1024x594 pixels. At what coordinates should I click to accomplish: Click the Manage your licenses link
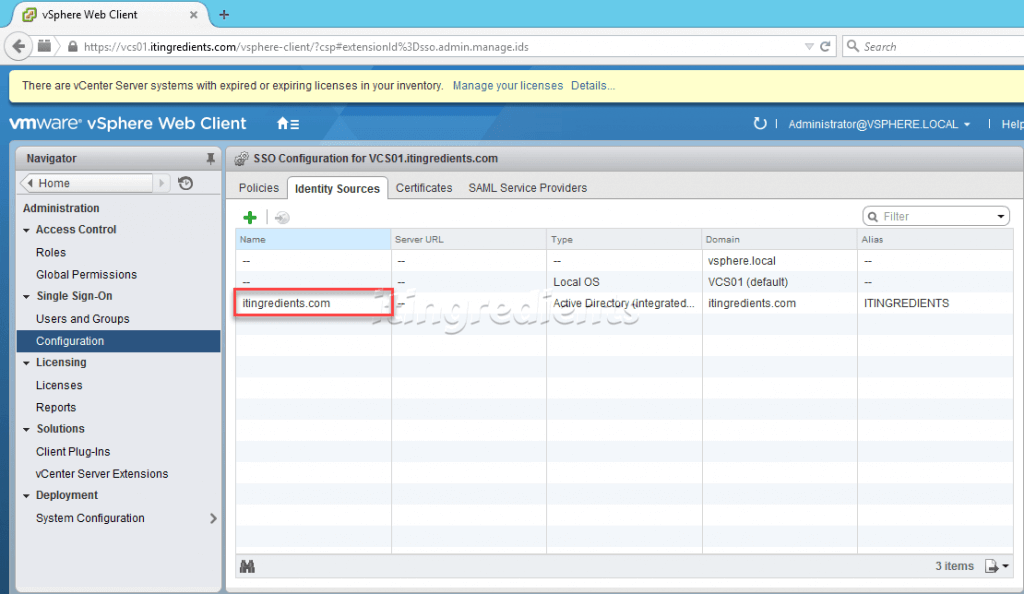[x=508, y=85]
